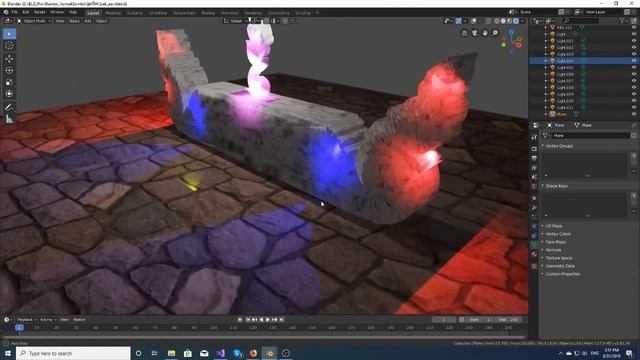Screen dimensions: 640x360
Task: Select the Annotate pencil tool
Action: pos(9,107)
